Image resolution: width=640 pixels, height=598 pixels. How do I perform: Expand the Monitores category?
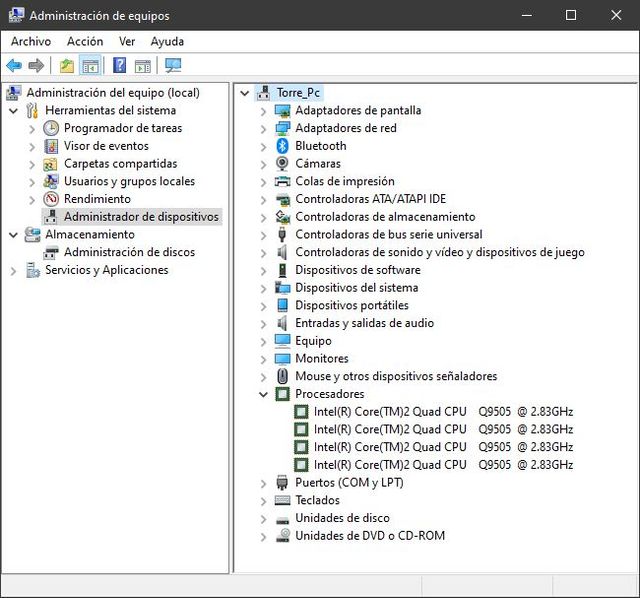pos(263,359)
